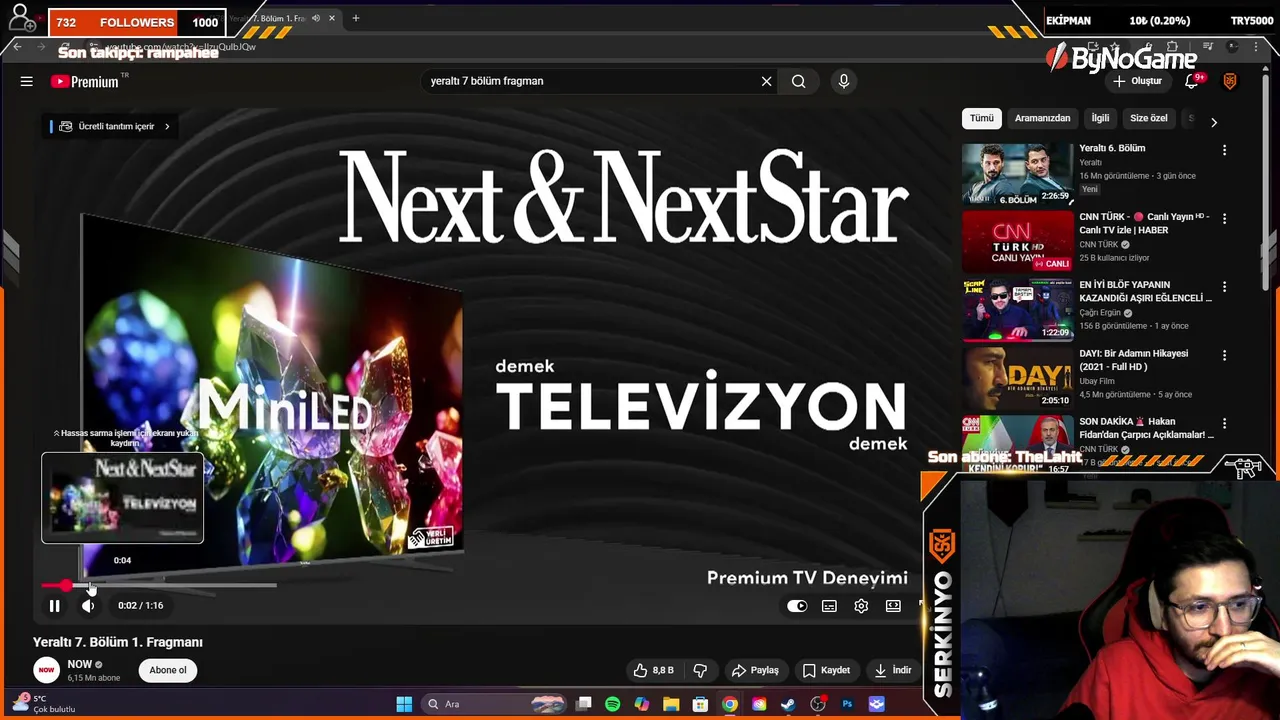Show more filter chips with right arrow
Viewport: 1280px width, 720px height.
pyautogui.click(x=1214, y=122)
